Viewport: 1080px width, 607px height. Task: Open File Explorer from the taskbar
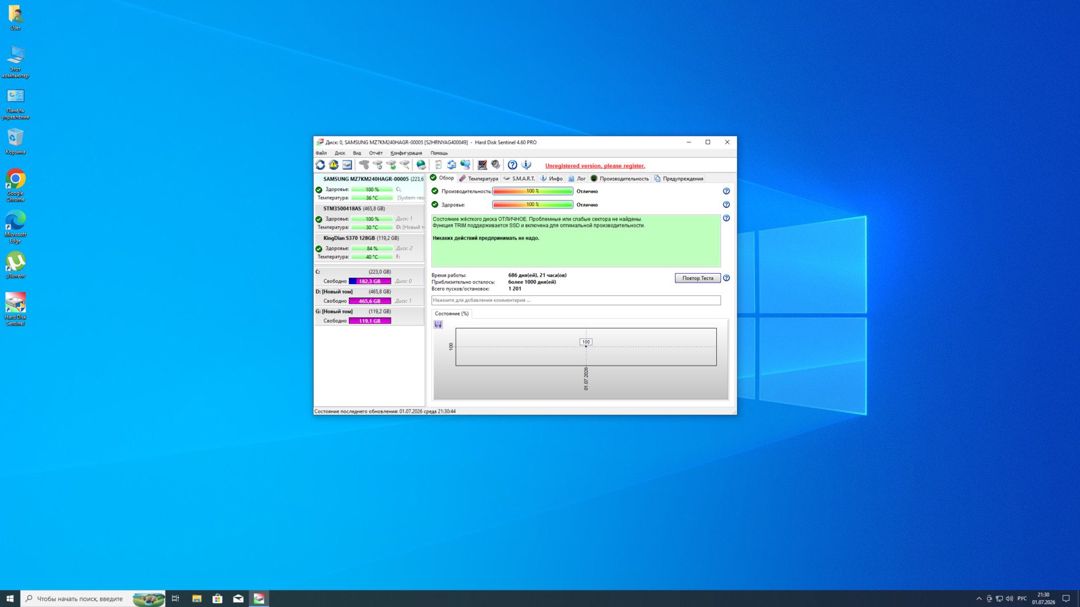pyautogui.click(x=196, y=599)
